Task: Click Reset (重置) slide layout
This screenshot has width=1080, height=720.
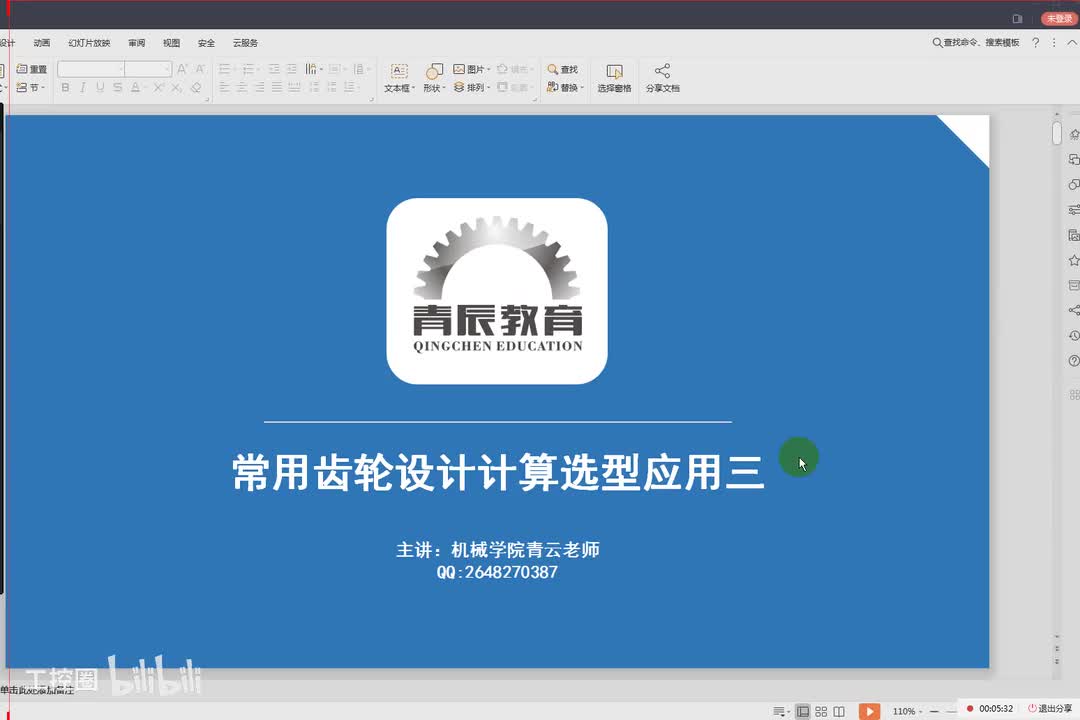Action: click(32, 69)
